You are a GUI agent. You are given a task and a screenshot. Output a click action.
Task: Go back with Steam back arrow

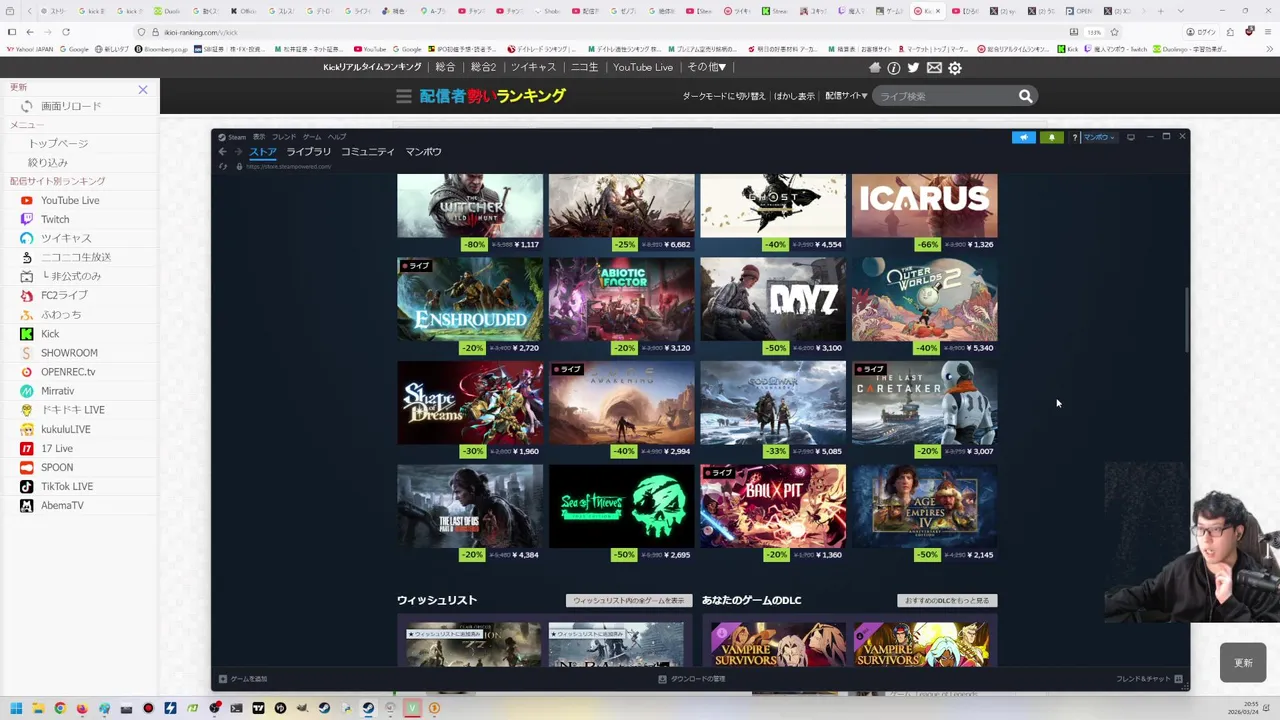point(223,152)
